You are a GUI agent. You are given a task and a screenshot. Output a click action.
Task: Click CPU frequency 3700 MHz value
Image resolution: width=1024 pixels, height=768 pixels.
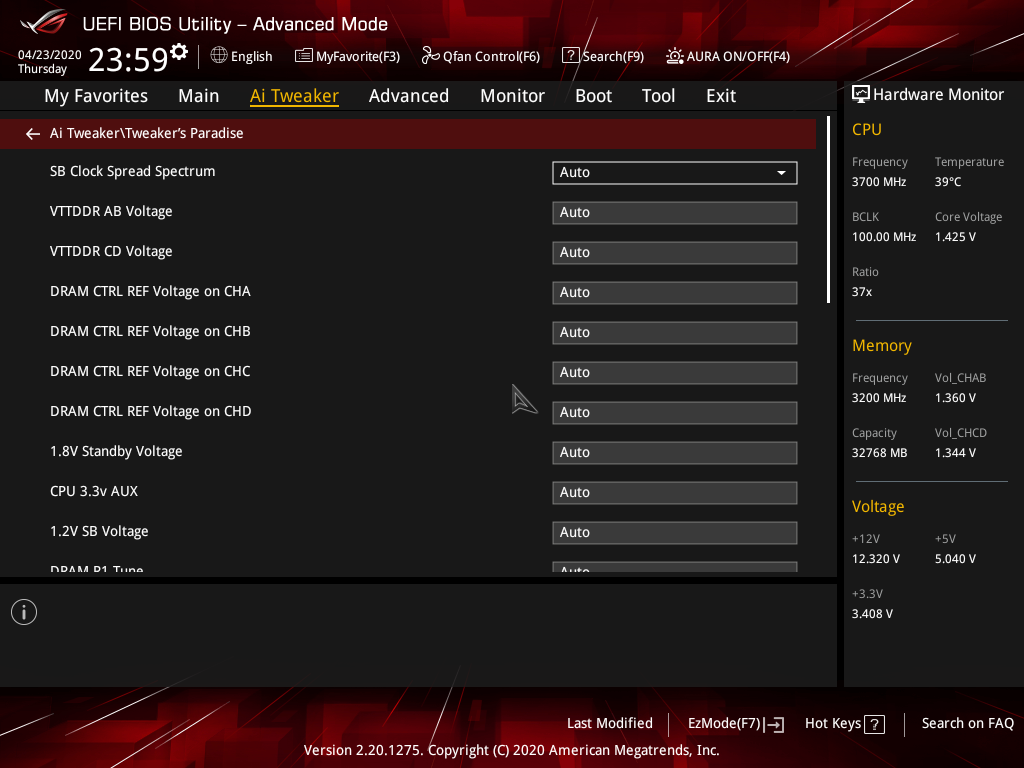[x=879, y=182]
